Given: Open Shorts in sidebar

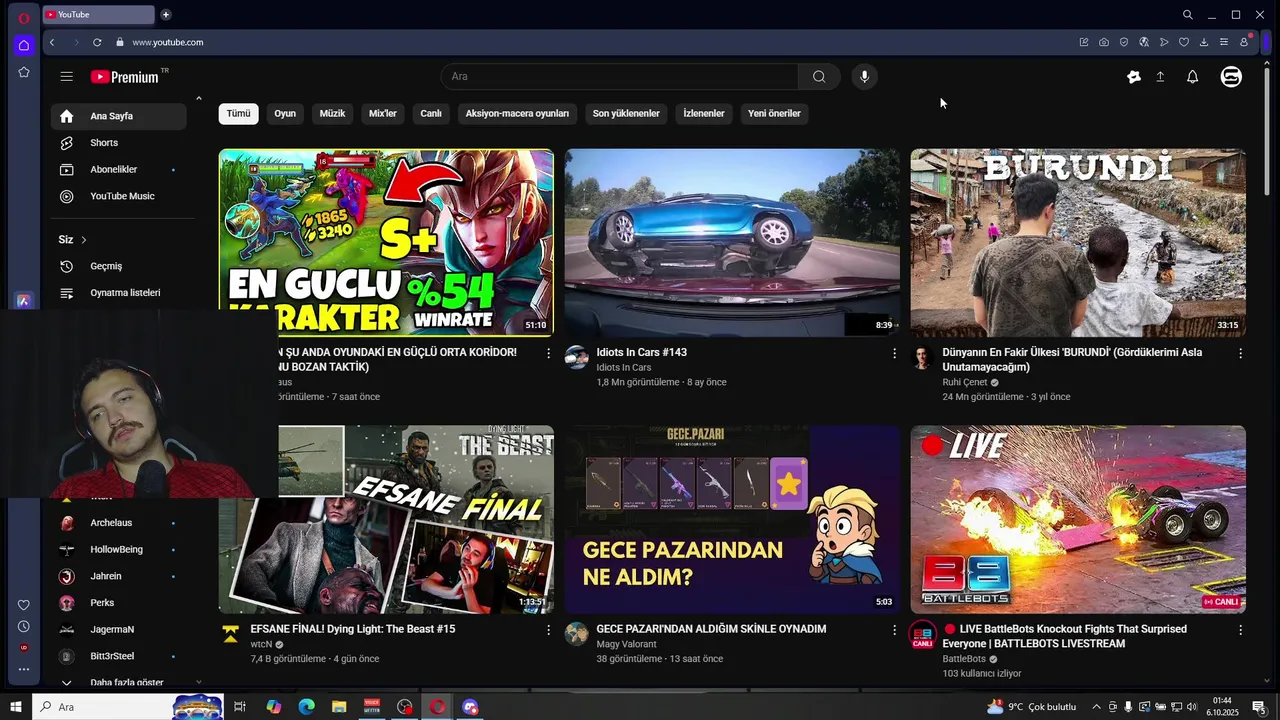Looking at the screenshot, I should [119, 143].
